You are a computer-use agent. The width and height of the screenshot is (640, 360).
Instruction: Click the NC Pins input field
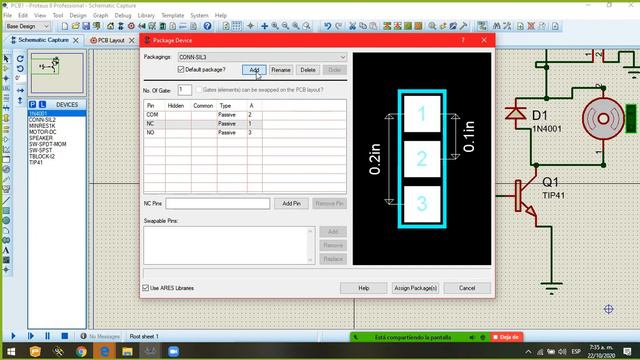218,203
